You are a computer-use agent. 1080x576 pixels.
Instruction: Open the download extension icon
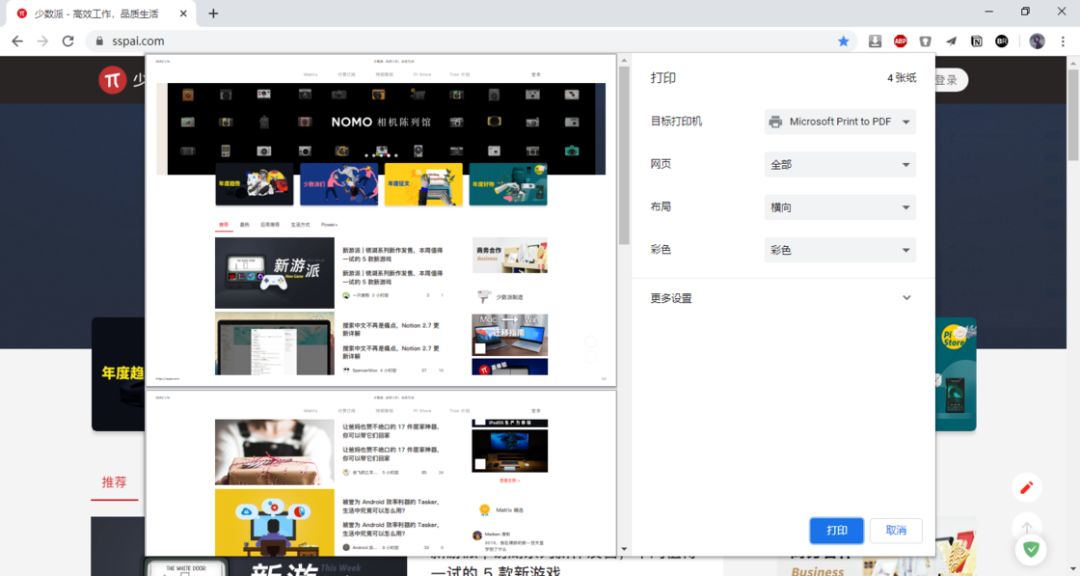point(875,41)
